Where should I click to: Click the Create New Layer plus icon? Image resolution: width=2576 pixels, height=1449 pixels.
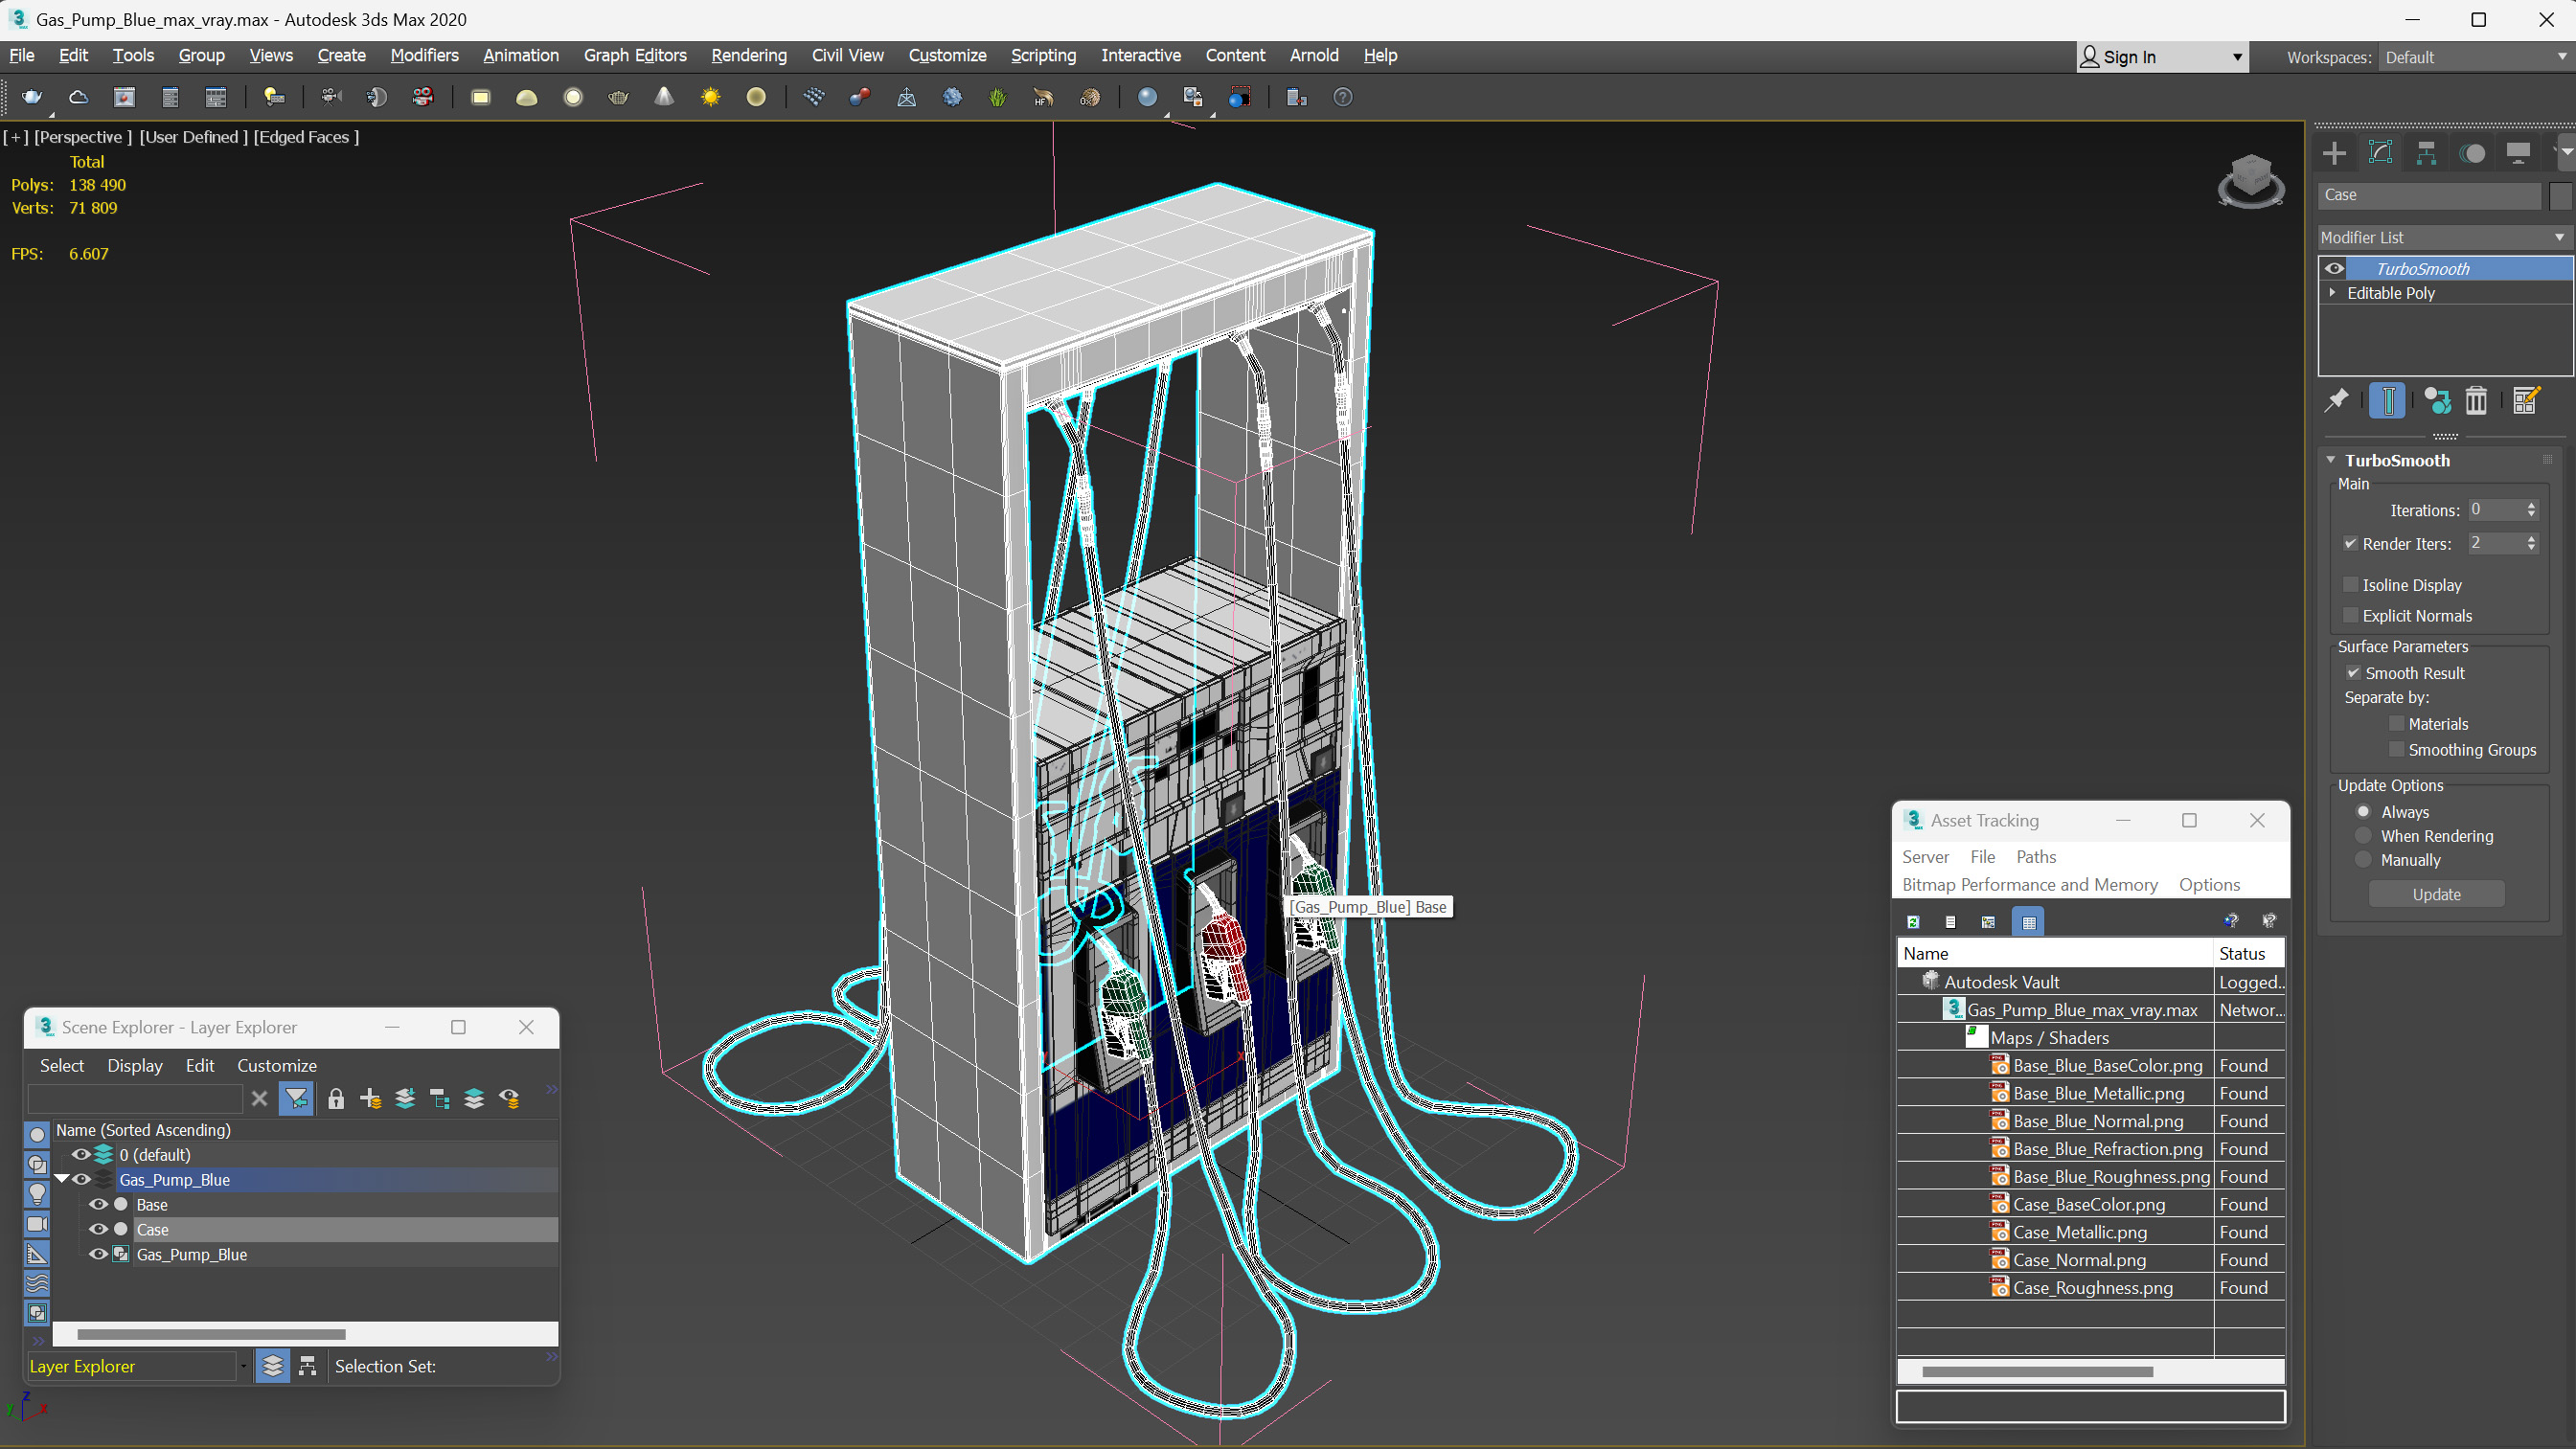[x=371, y=1098]
